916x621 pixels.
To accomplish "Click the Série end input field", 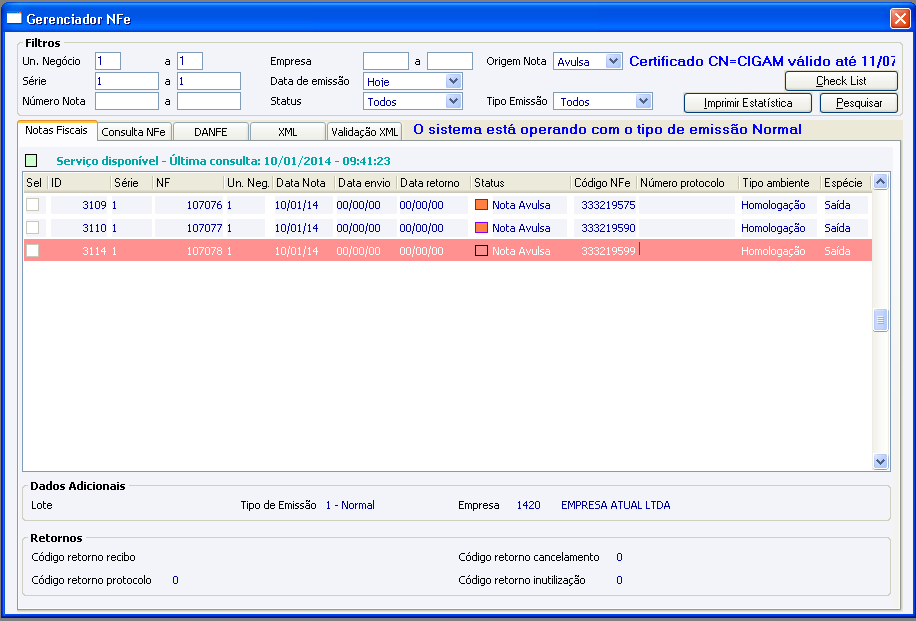I will (x=209, y=81).
